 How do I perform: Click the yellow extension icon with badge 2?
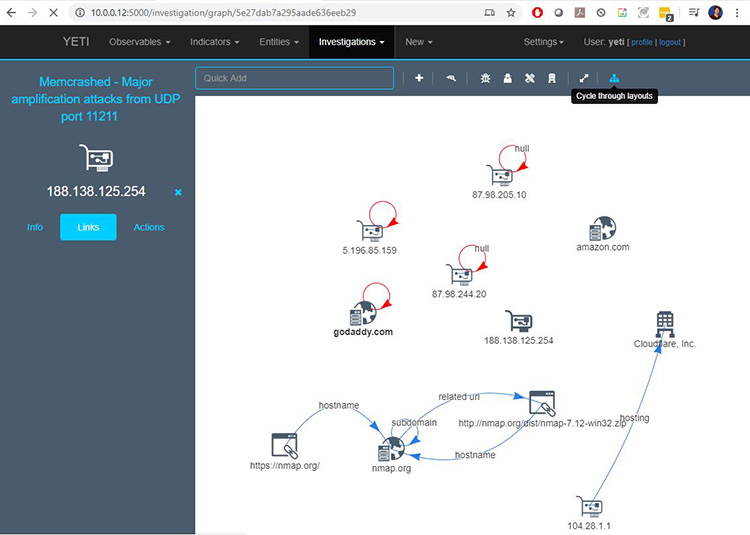point(665,13)
